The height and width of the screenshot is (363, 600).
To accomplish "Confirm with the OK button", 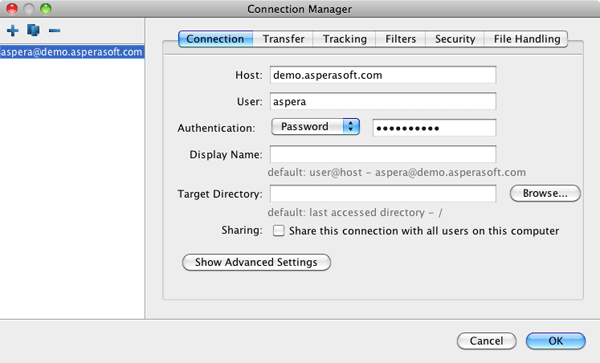I will point(556,341).
